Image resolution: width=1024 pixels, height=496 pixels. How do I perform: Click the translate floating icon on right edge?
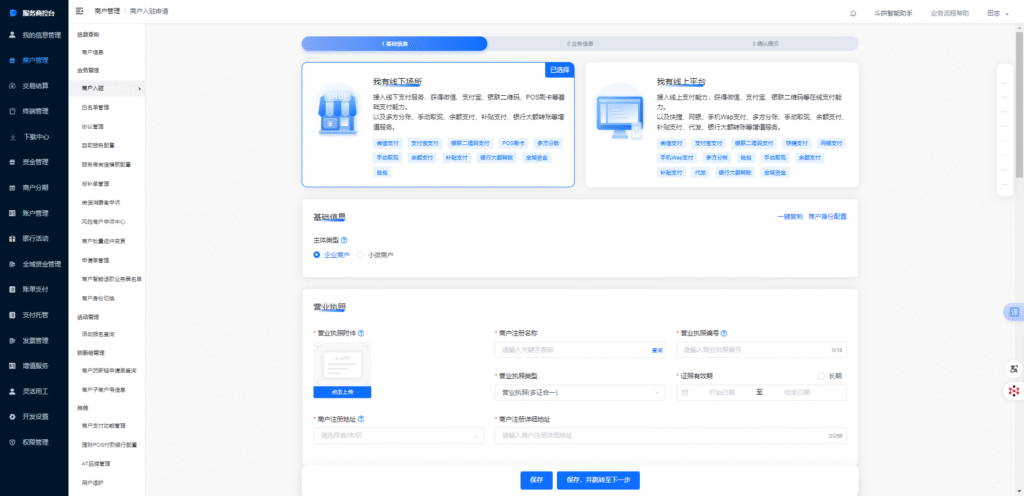(x=1014, y=313)
